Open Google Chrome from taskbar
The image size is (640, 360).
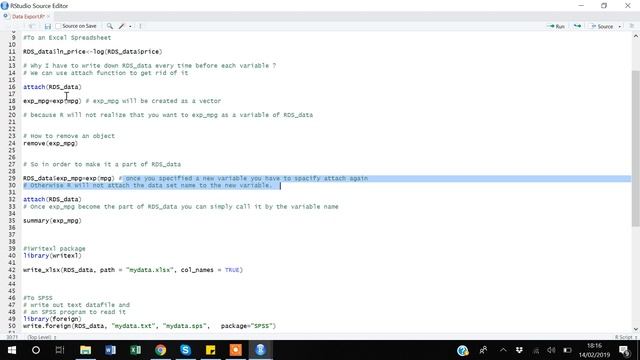[x=160, y=350]
